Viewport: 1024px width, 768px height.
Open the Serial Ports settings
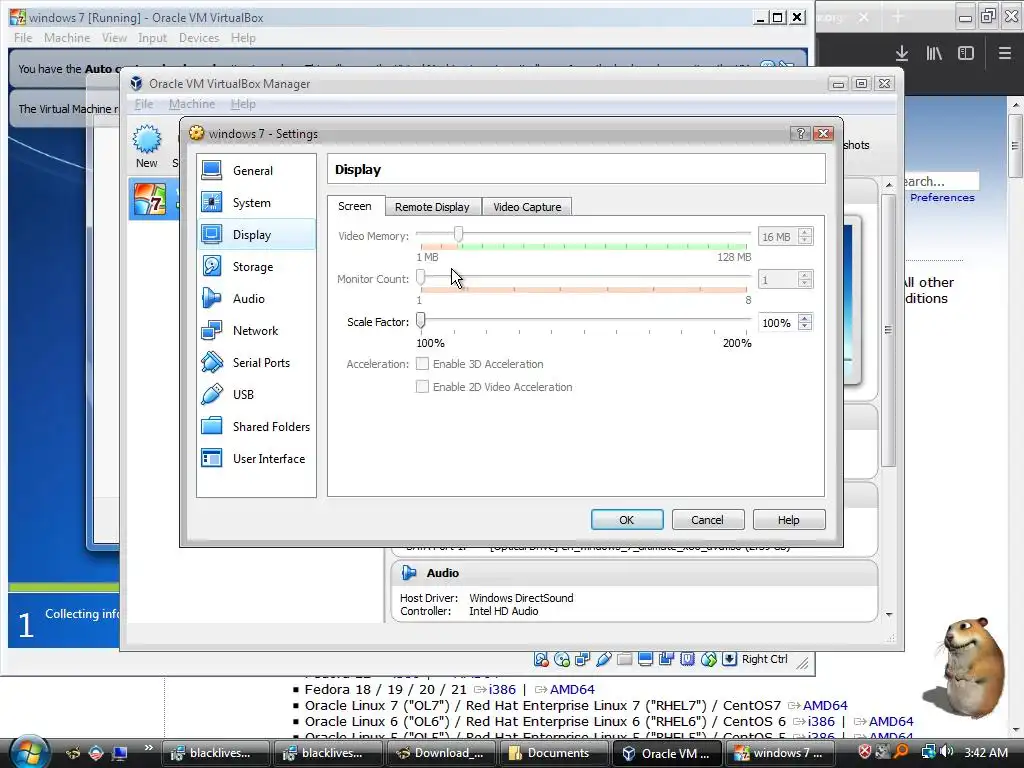(x=256, y=362)
